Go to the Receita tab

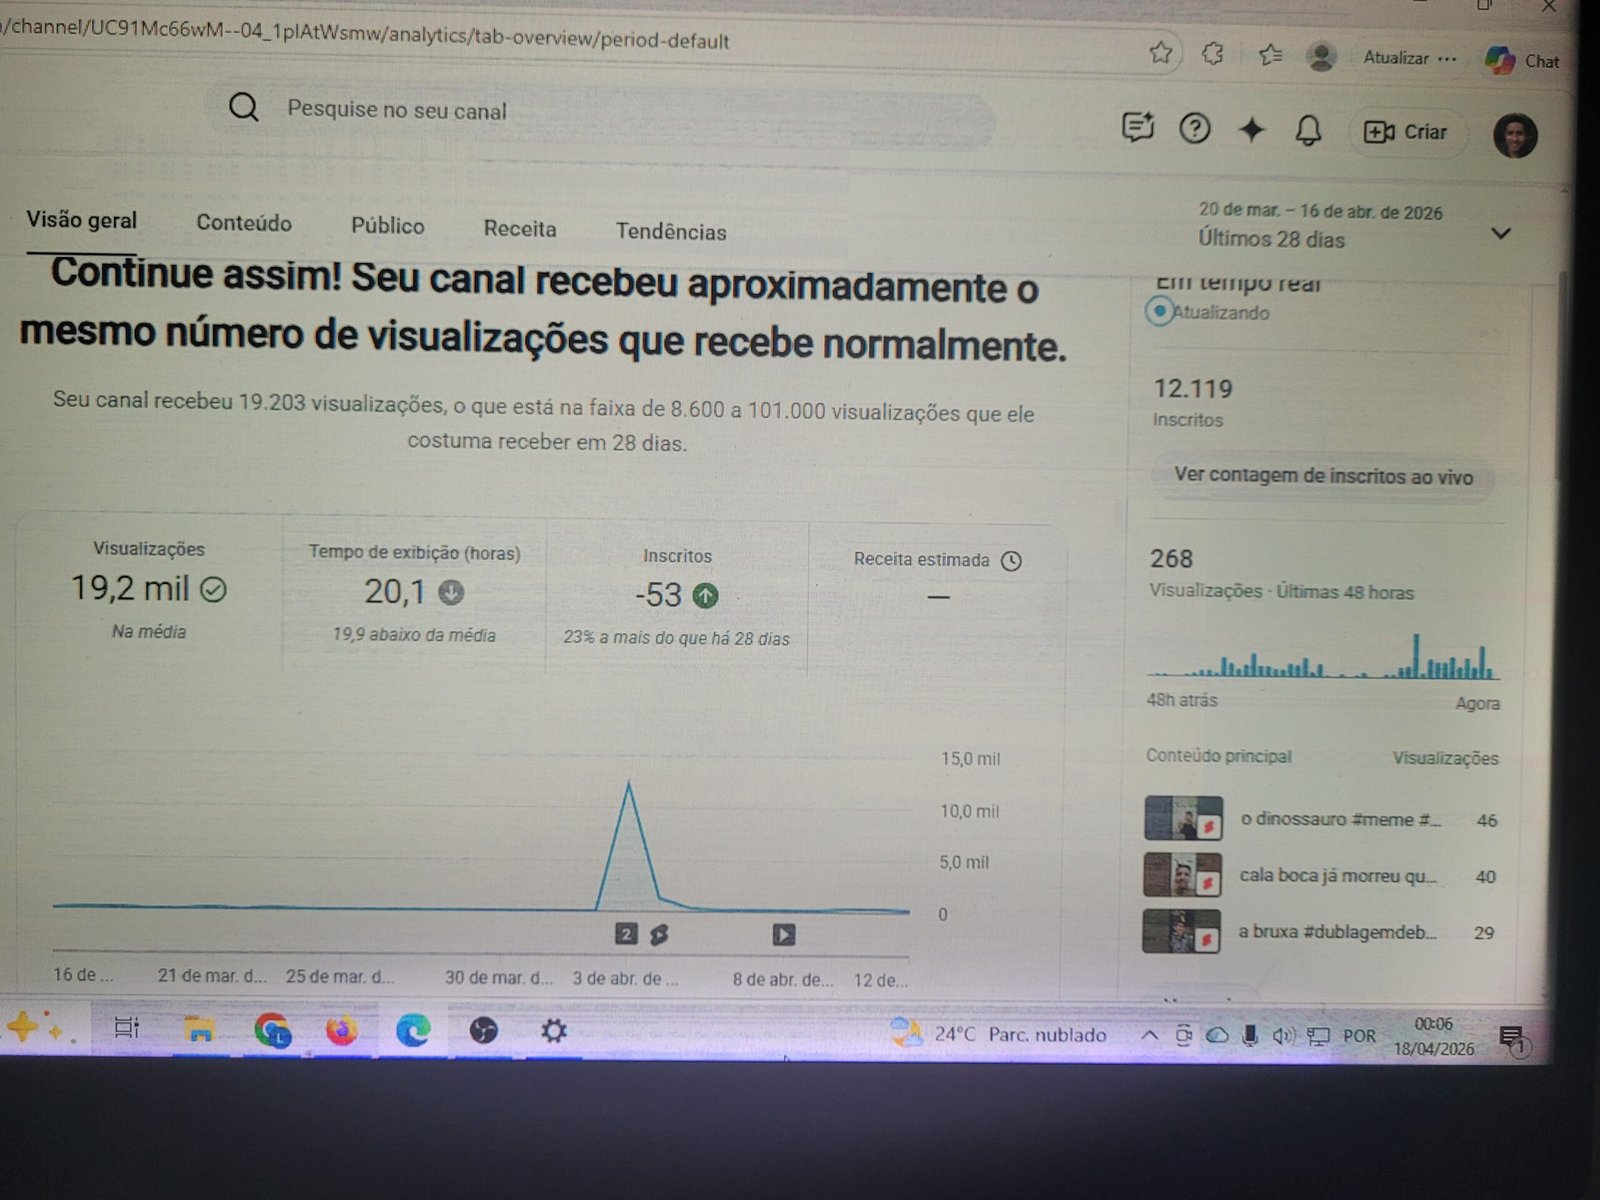(x=520, y=228)
